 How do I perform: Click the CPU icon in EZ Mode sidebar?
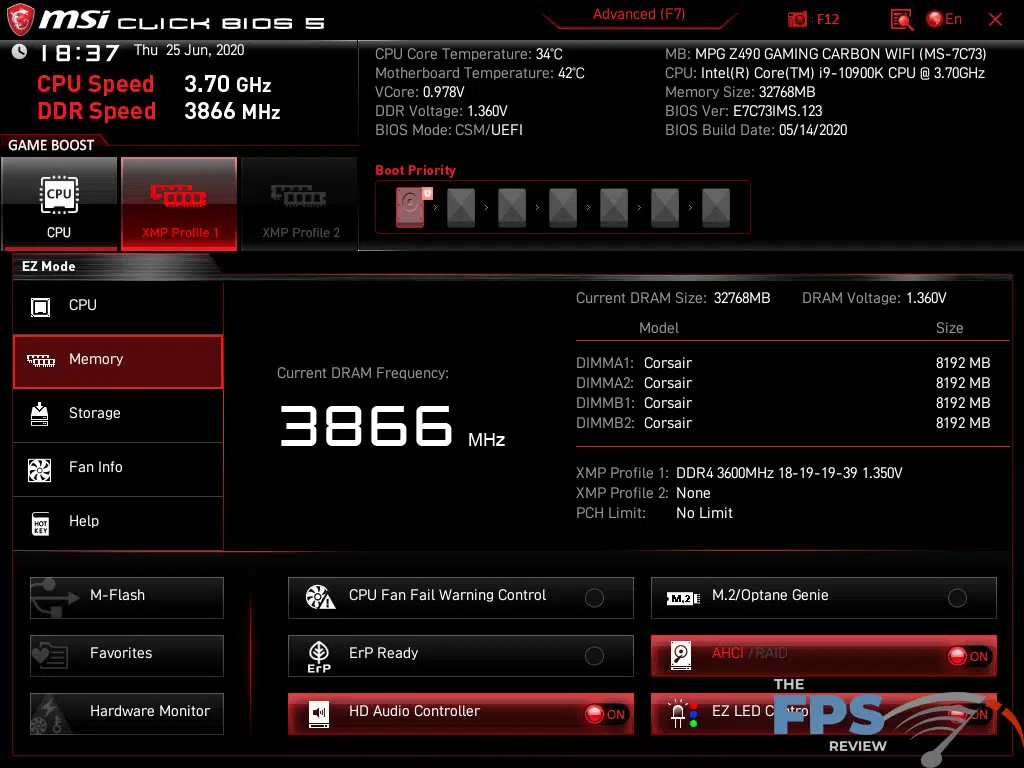pos(40,307)
